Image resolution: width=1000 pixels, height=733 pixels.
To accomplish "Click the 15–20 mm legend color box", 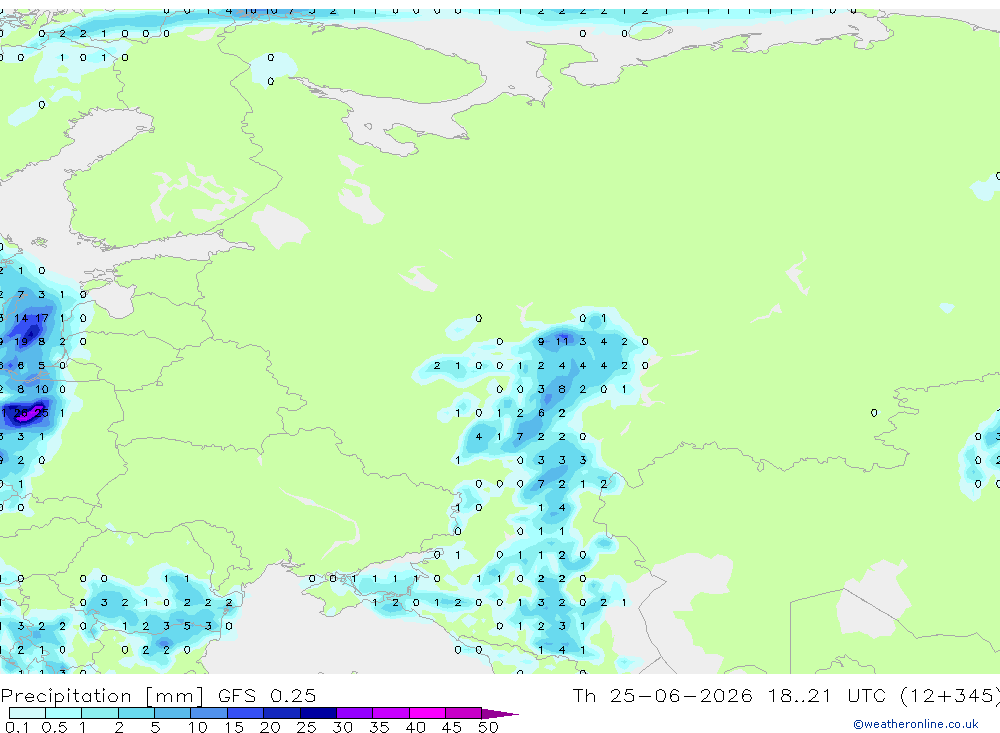I will click(x=246, y=713).
